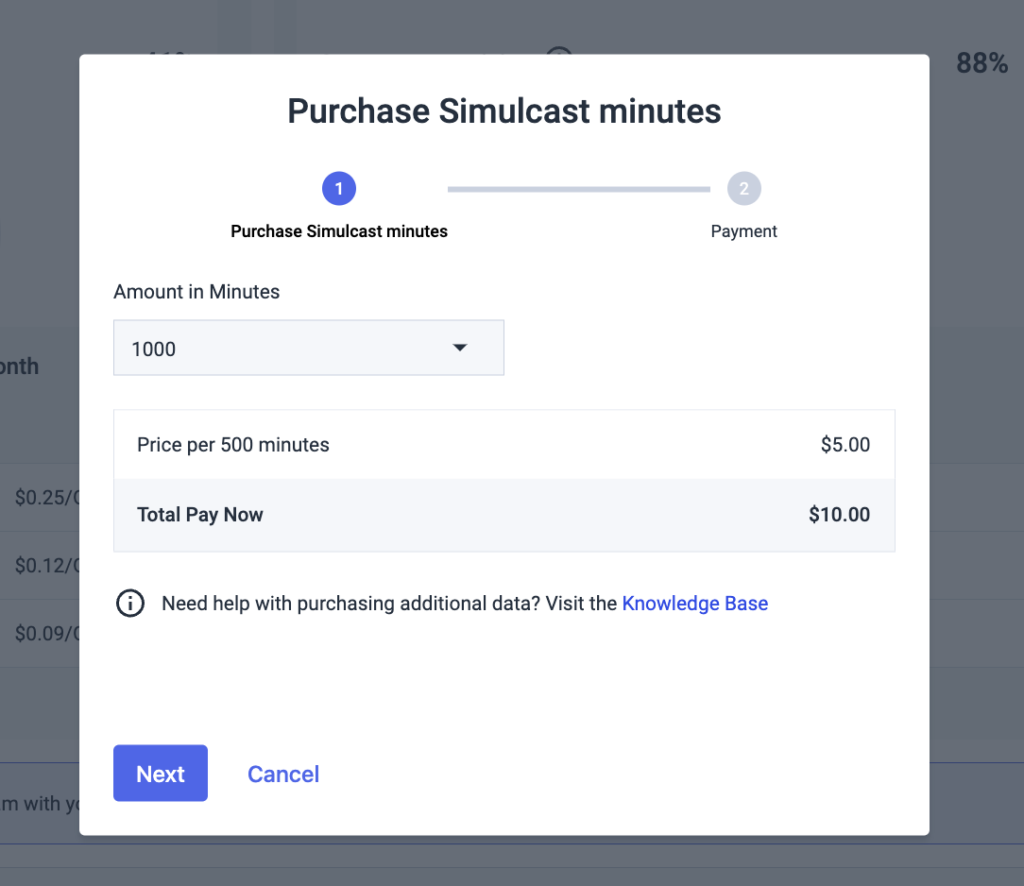Click the Purchase Simulcast minutes step label
The image size is (1024, 886).
coord(339,231)
